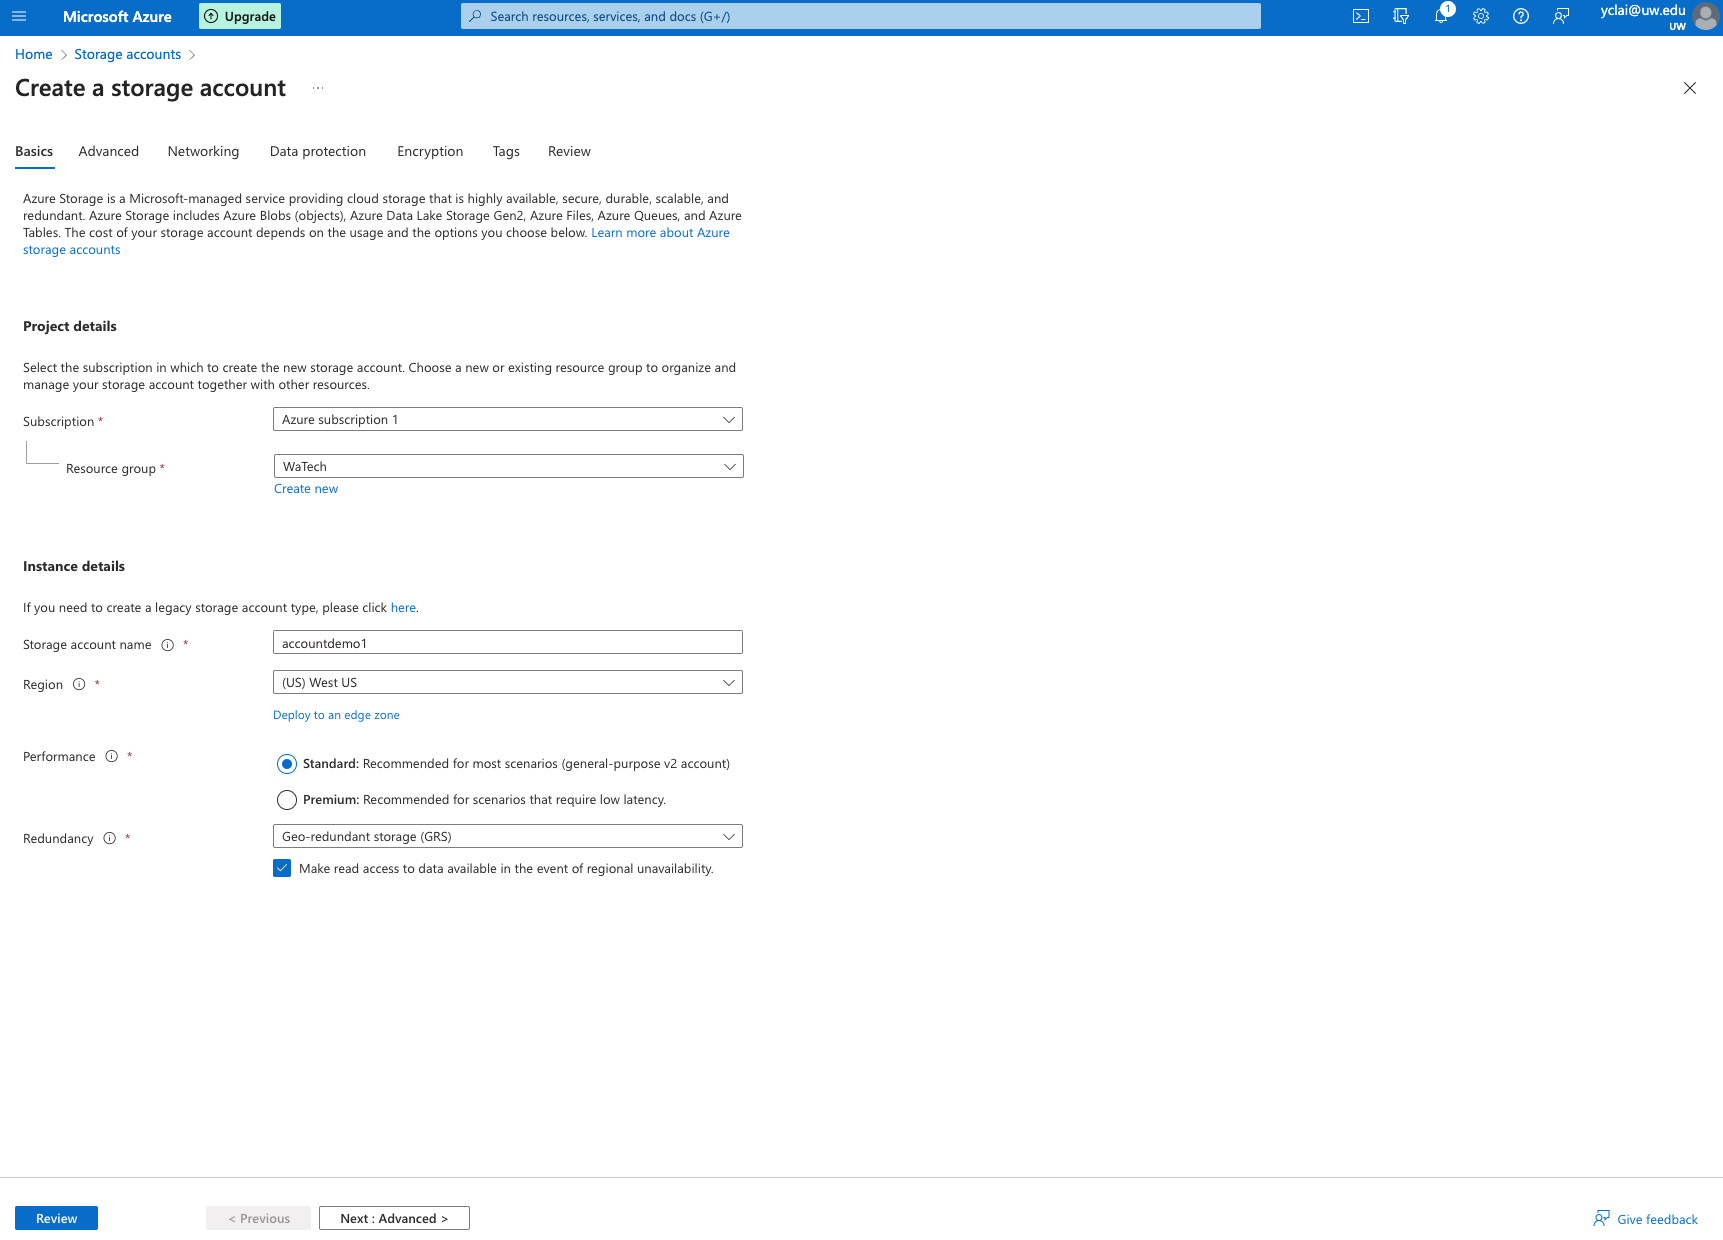Click the Next : Advanced button
Image resolution: width=1723 pixels, height=1240 pixels.
394,1218
